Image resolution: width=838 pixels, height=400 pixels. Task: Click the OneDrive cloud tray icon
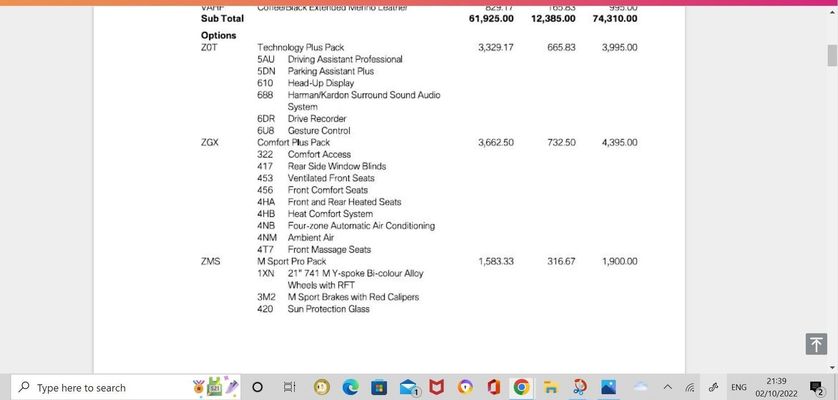click(640, 387)
